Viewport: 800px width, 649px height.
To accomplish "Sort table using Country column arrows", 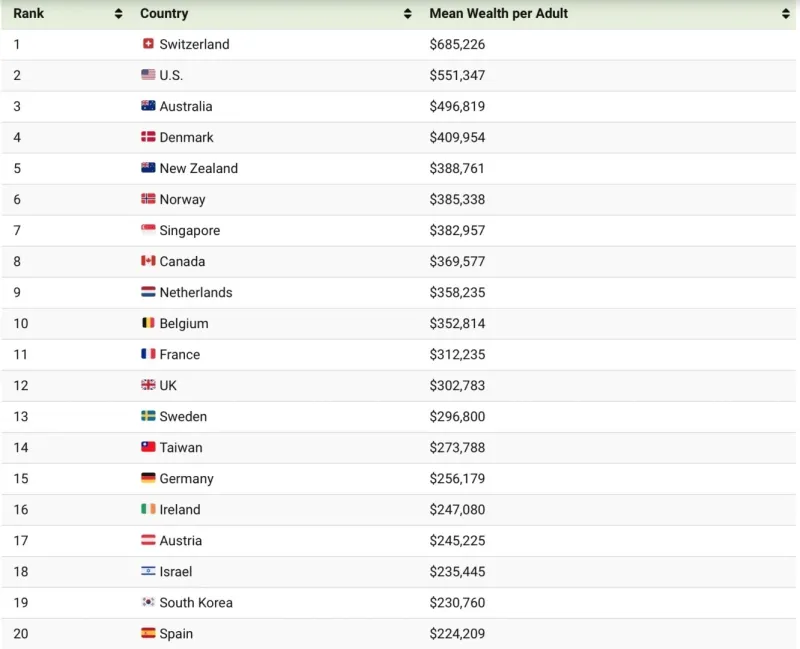I will tap(407, 14).
